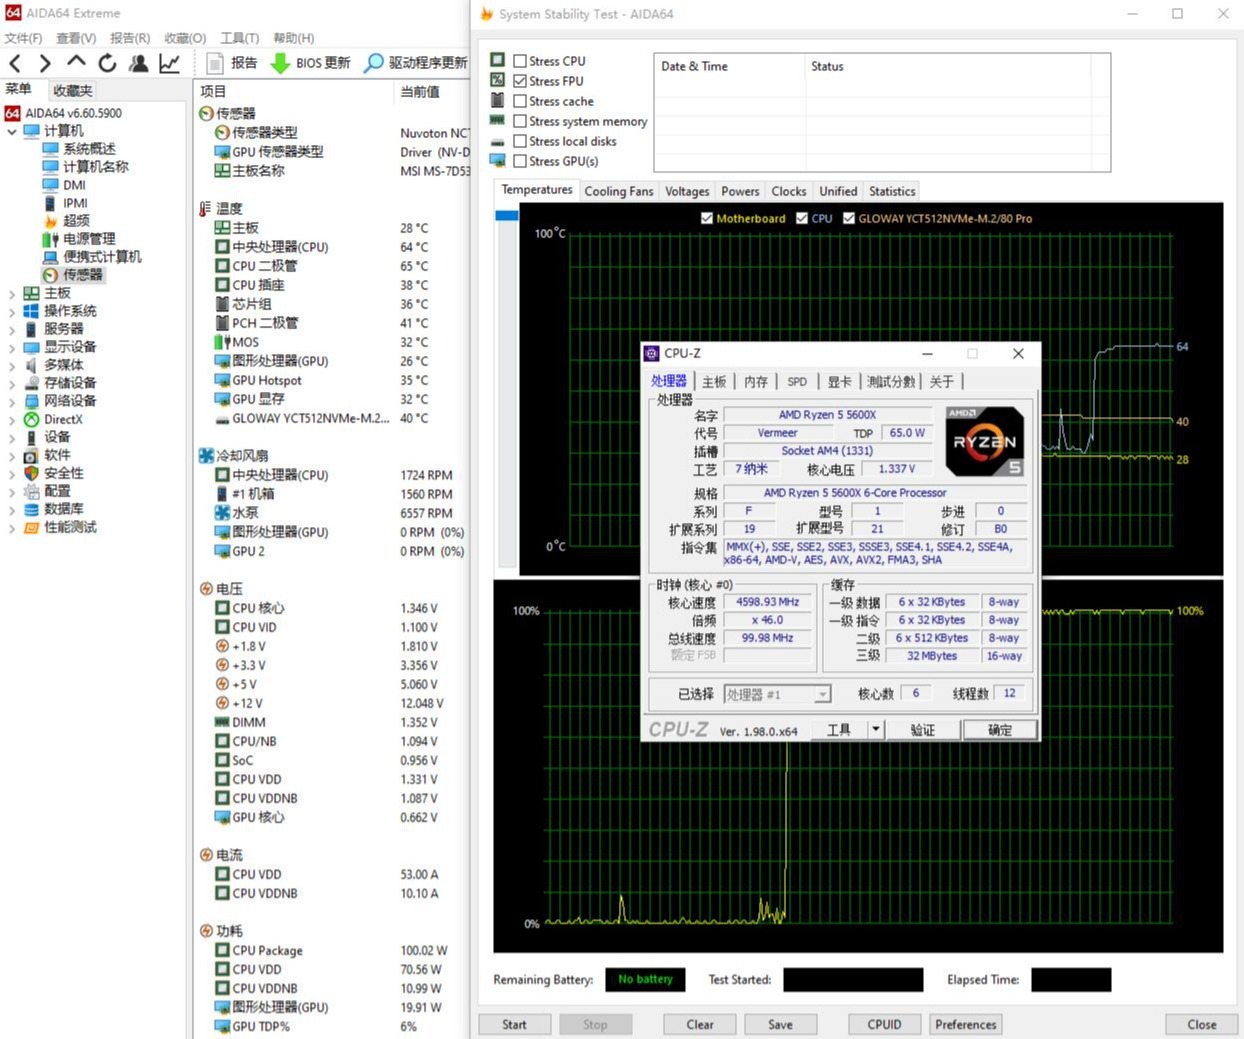Enable Stress system memory checkbox
Viewport: 1244px width, 1039px height.
click(520, 121)
